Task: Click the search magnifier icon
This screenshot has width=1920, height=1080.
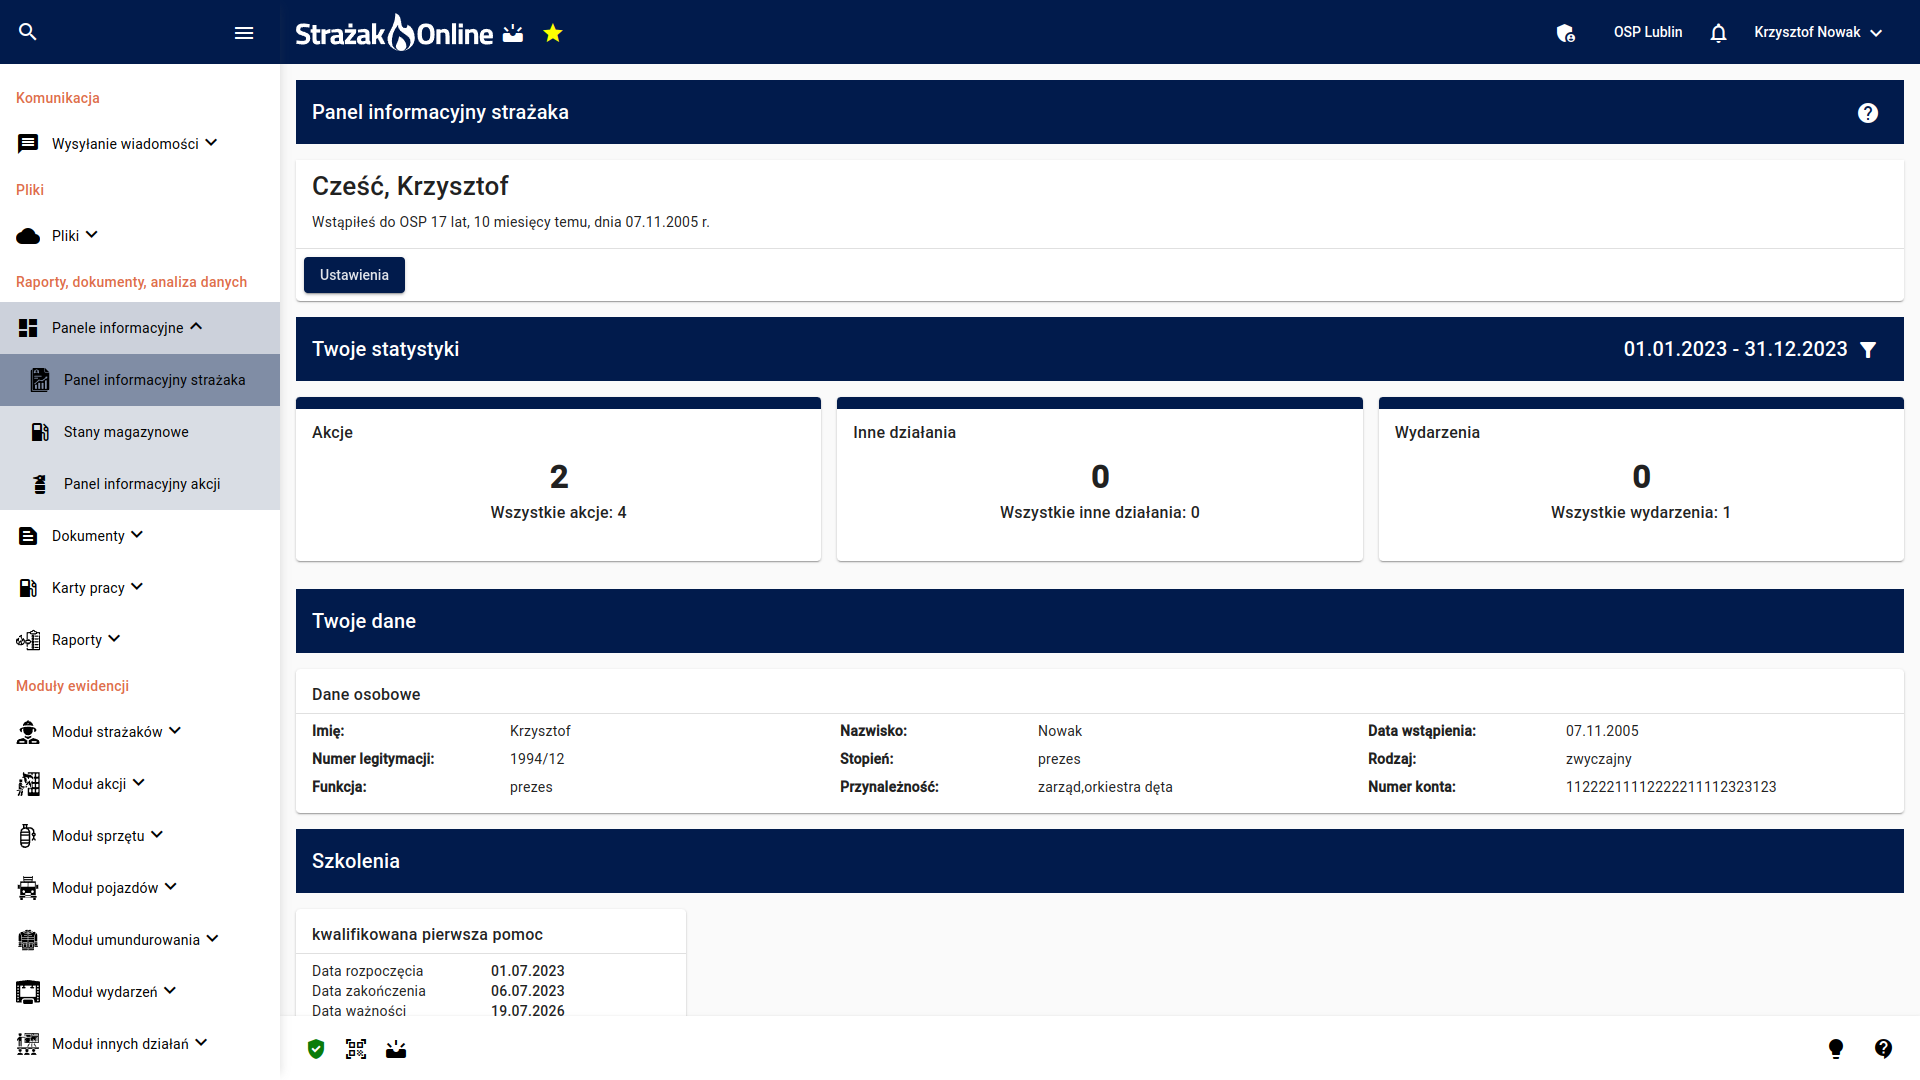Action: click(28, 32)
